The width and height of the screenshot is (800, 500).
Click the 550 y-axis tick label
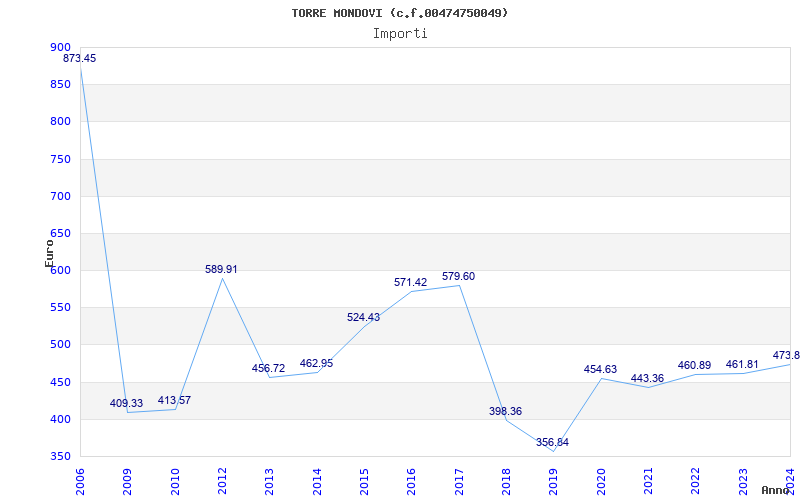click(x=60, y=308)
